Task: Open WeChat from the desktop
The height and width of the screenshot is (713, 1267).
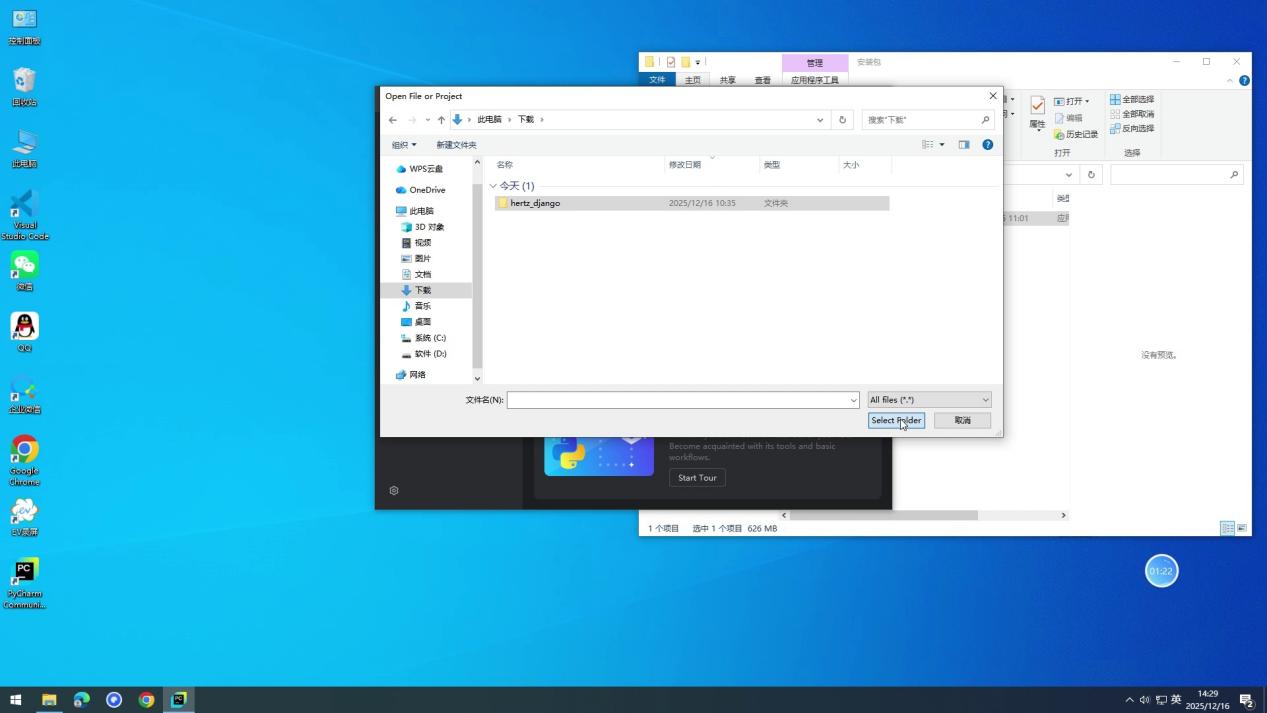Action: point(24,266)
